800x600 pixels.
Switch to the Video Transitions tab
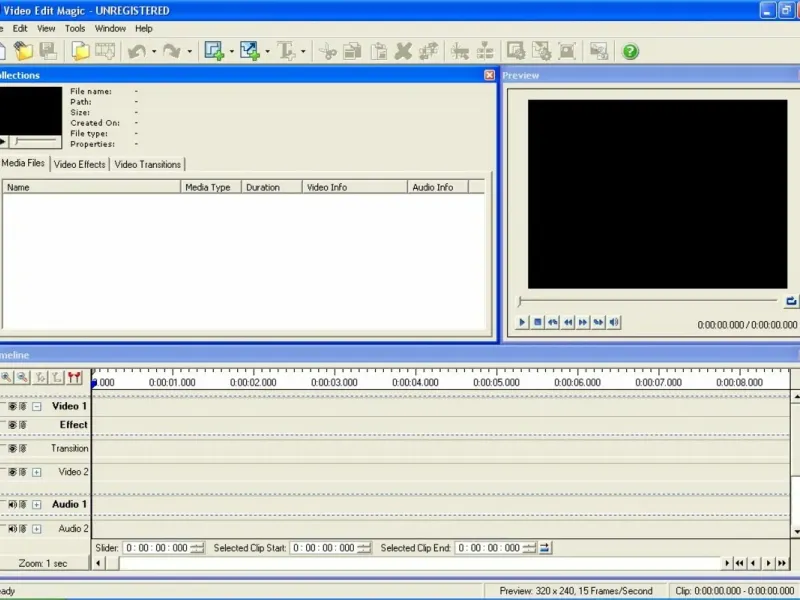148,164
